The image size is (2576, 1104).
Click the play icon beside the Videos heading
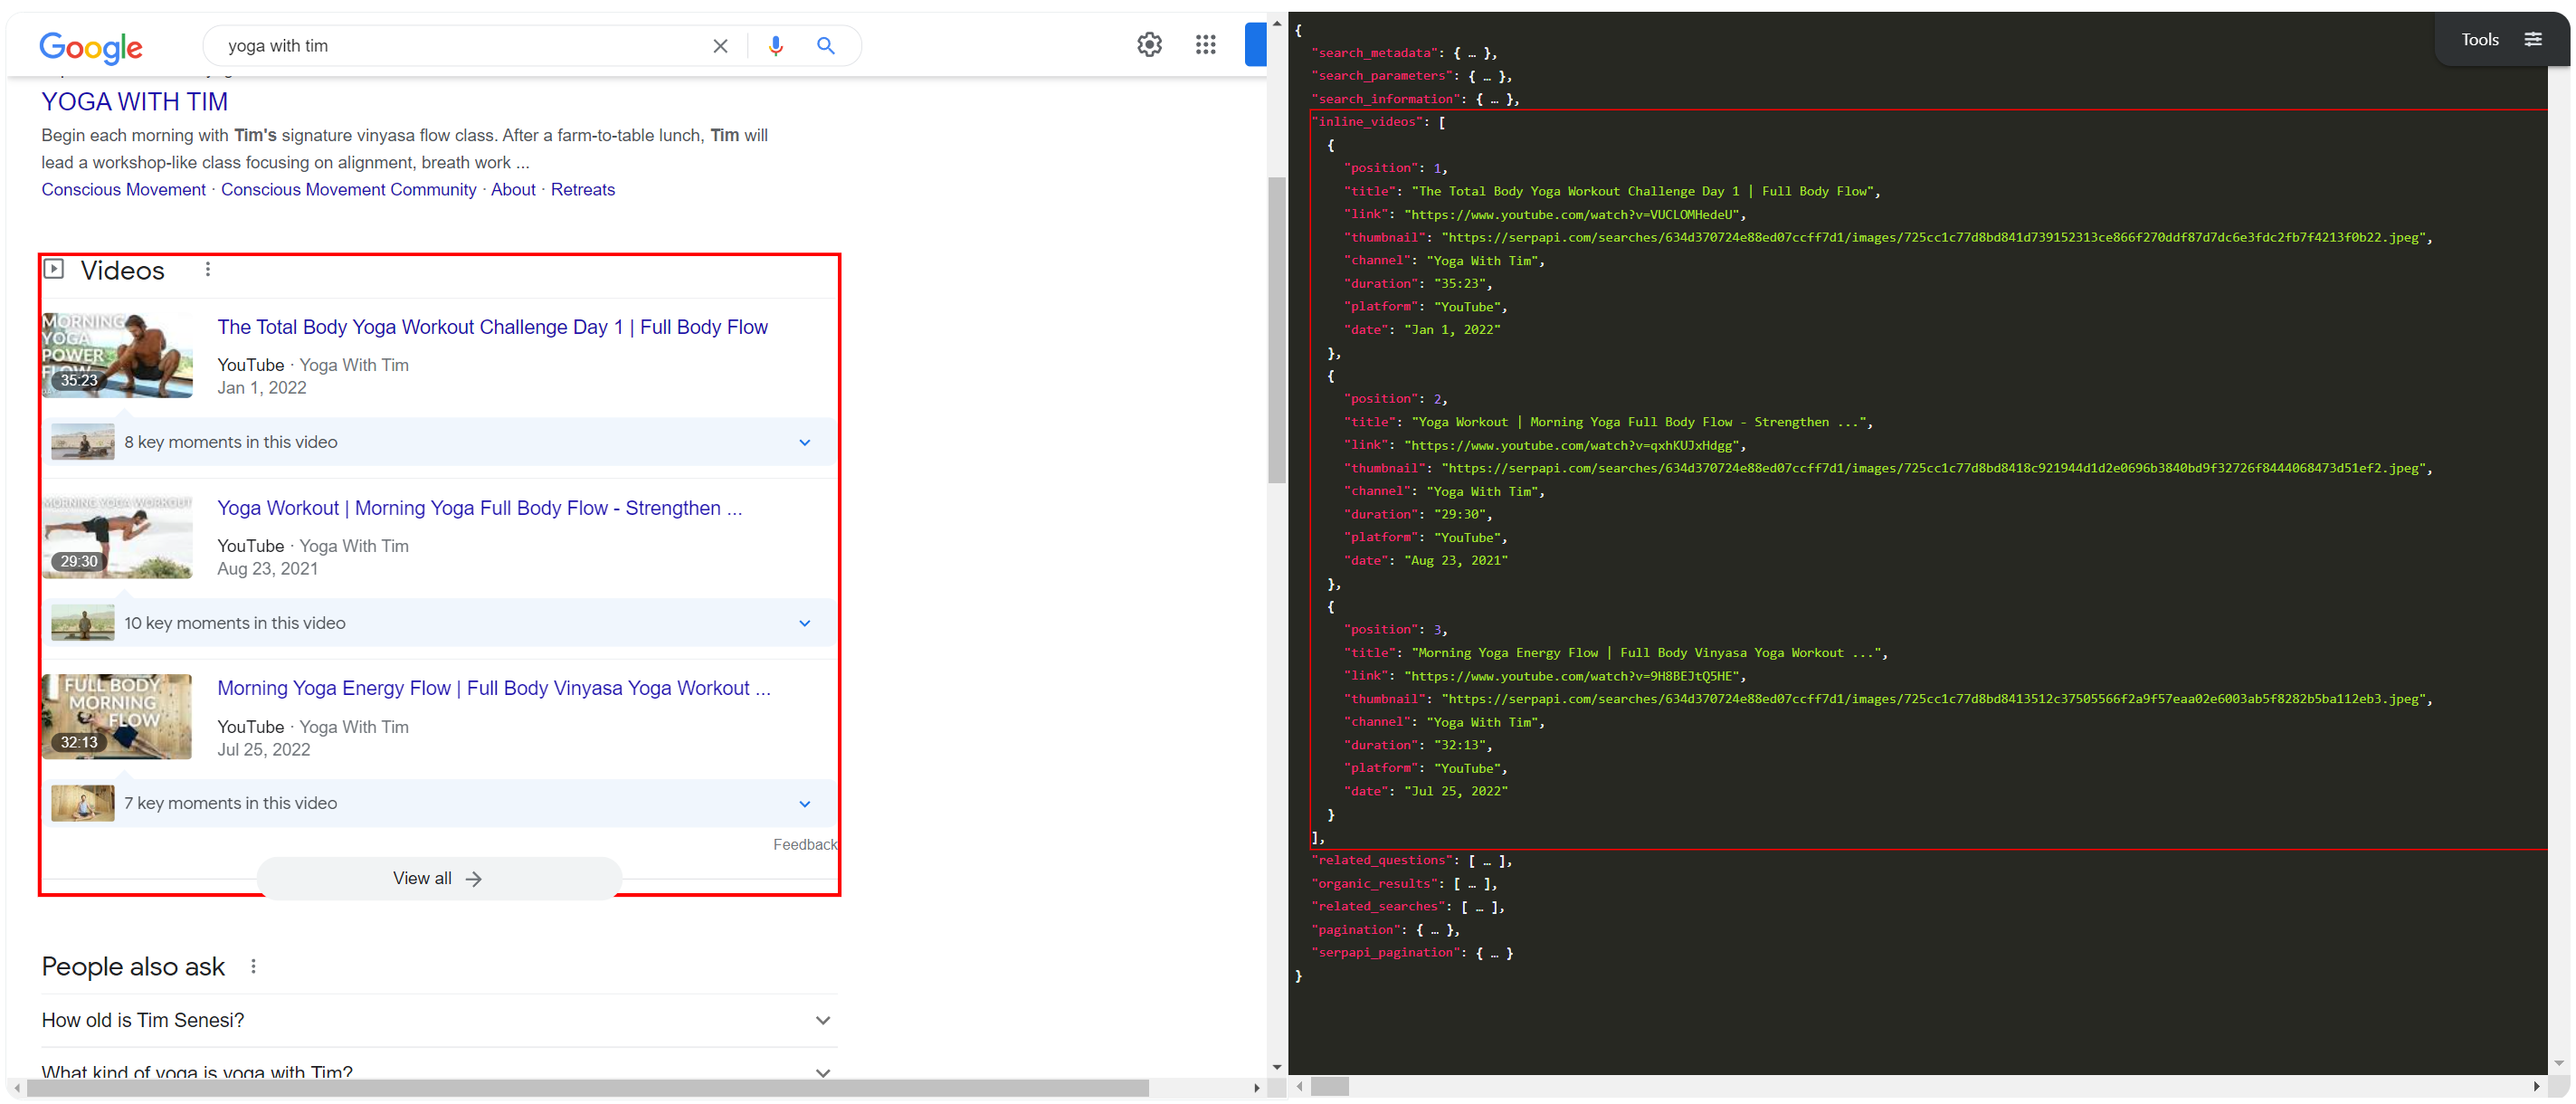pos(55,269)
